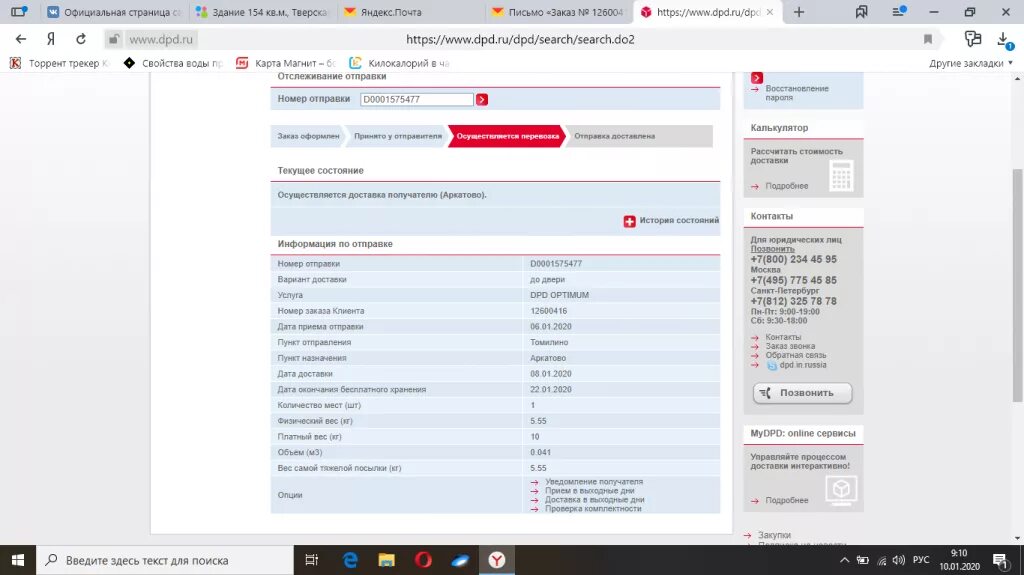Image resolution: width=1024 pixels, height=575 pixels.
Task: Click red arrow icon above Восстановление пароля
Action: click(757, 78)
